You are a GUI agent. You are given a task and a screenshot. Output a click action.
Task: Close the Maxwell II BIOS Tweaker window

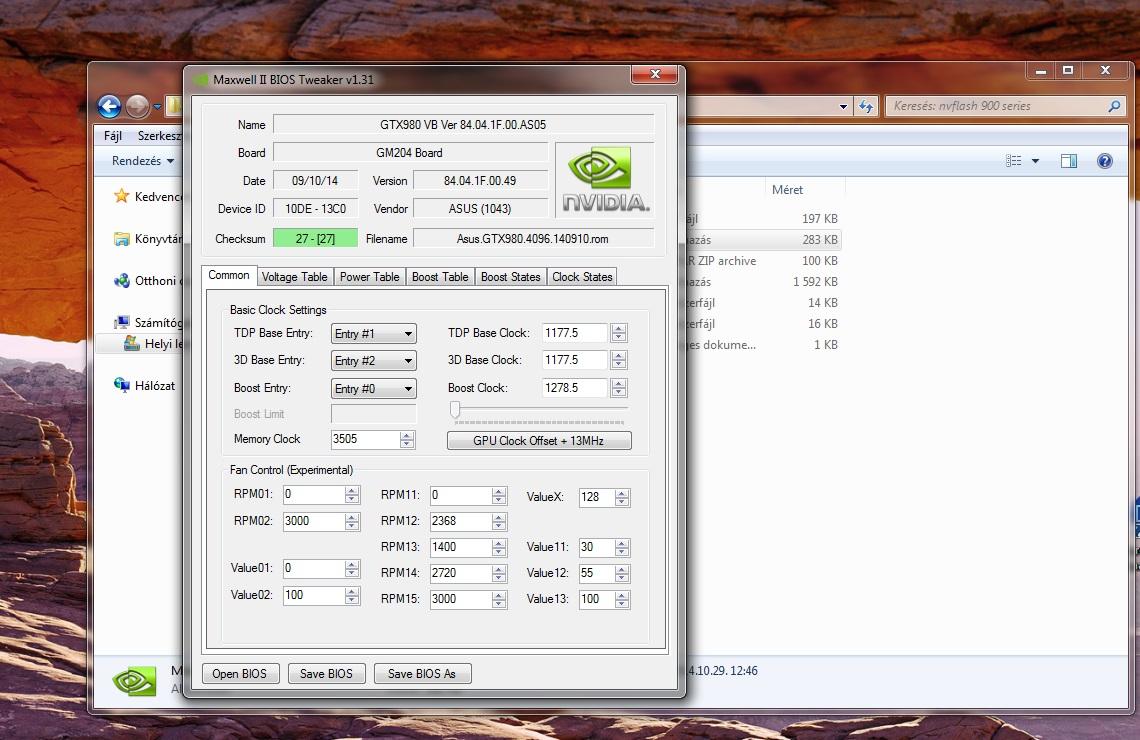[x=654, y=73]
